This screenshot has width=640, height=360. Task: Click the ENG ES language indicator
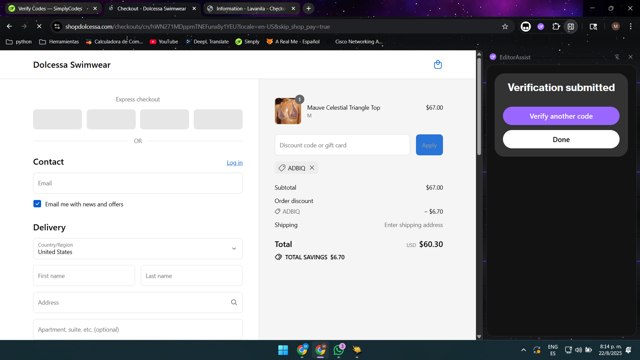point(553,350)
